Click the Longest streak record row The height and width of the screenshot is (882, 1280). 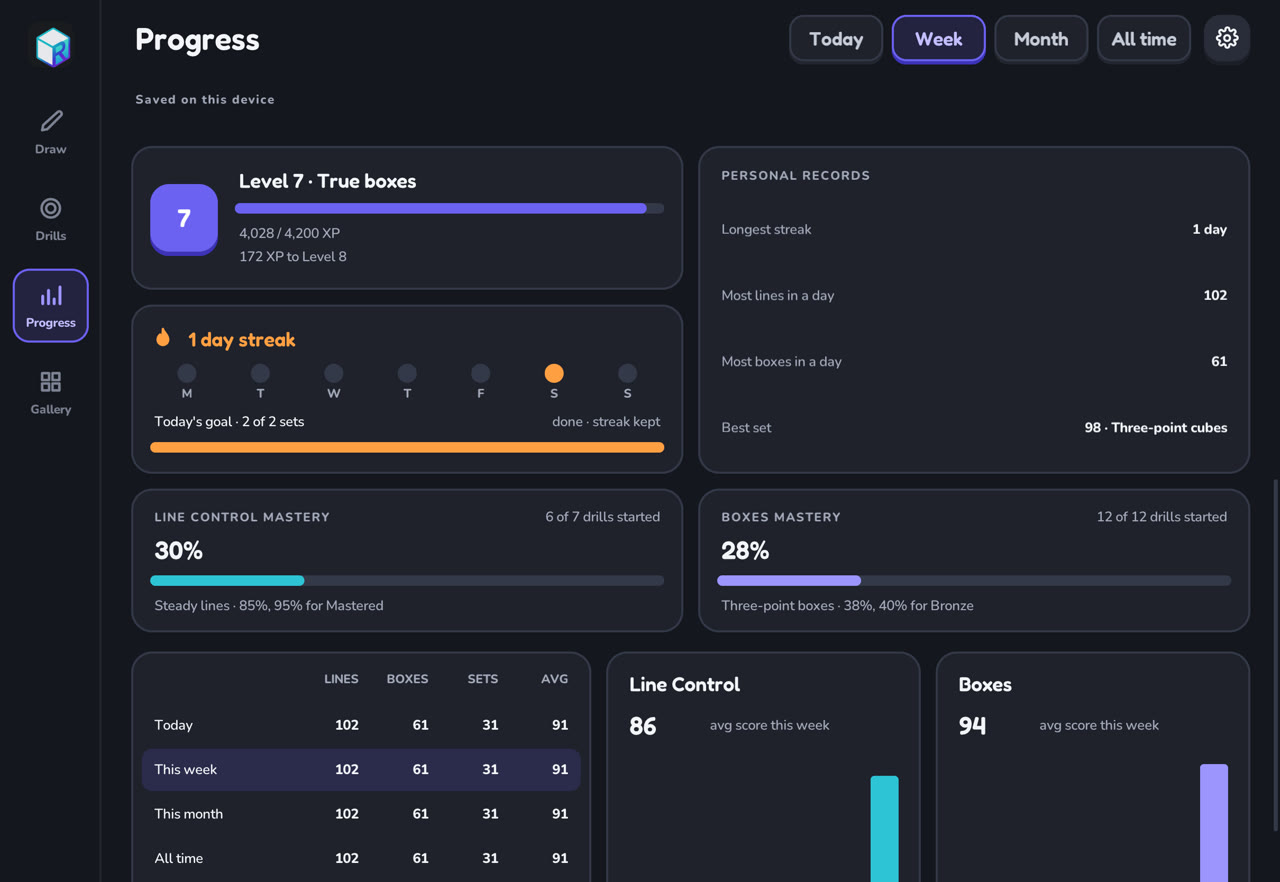coord(974,229)
